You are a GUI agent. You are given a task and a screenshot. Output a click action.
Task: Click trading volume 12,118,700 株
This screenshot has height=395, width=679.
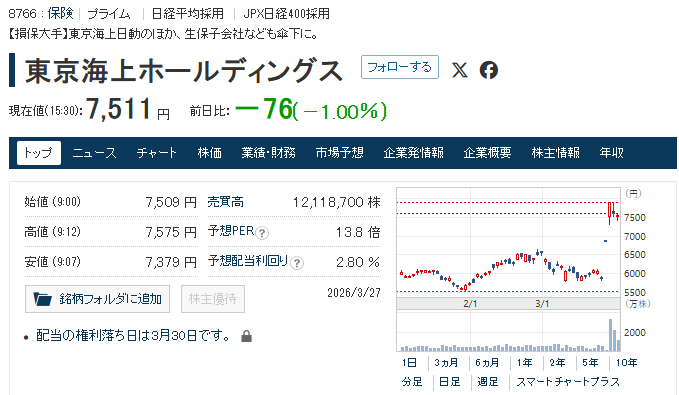(336, 202)
